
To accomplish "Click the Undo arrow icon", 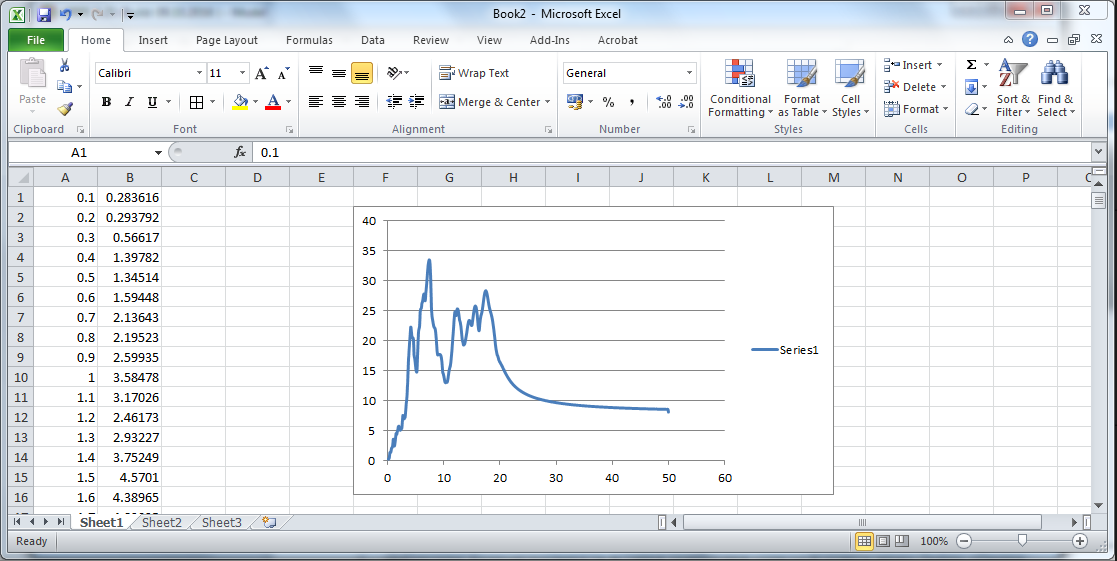I will 66,14.
